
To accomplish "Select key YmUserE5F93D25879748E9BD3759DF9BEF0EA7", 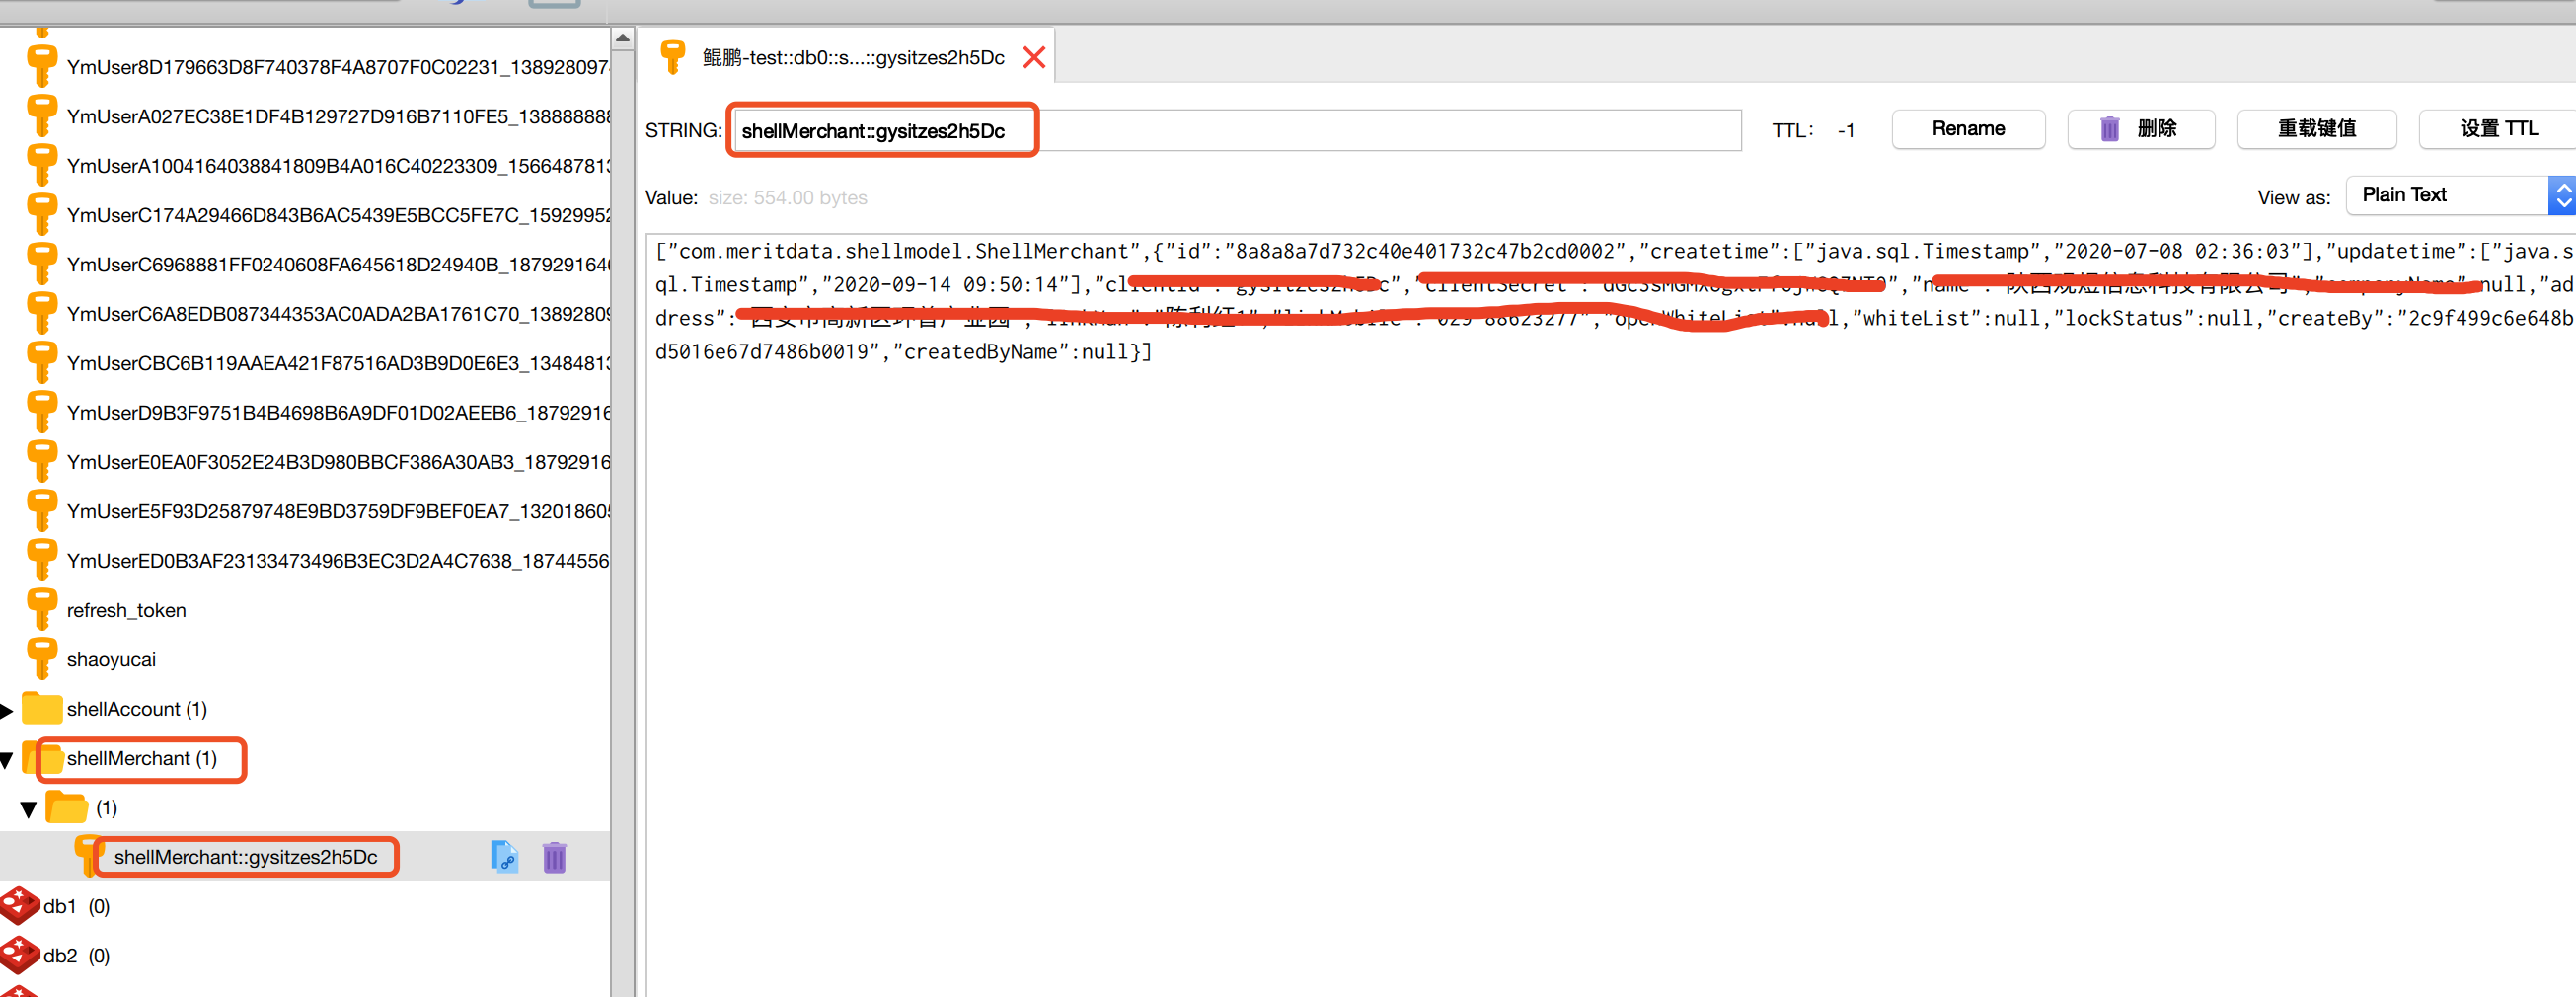I will (x=338, y=511).
